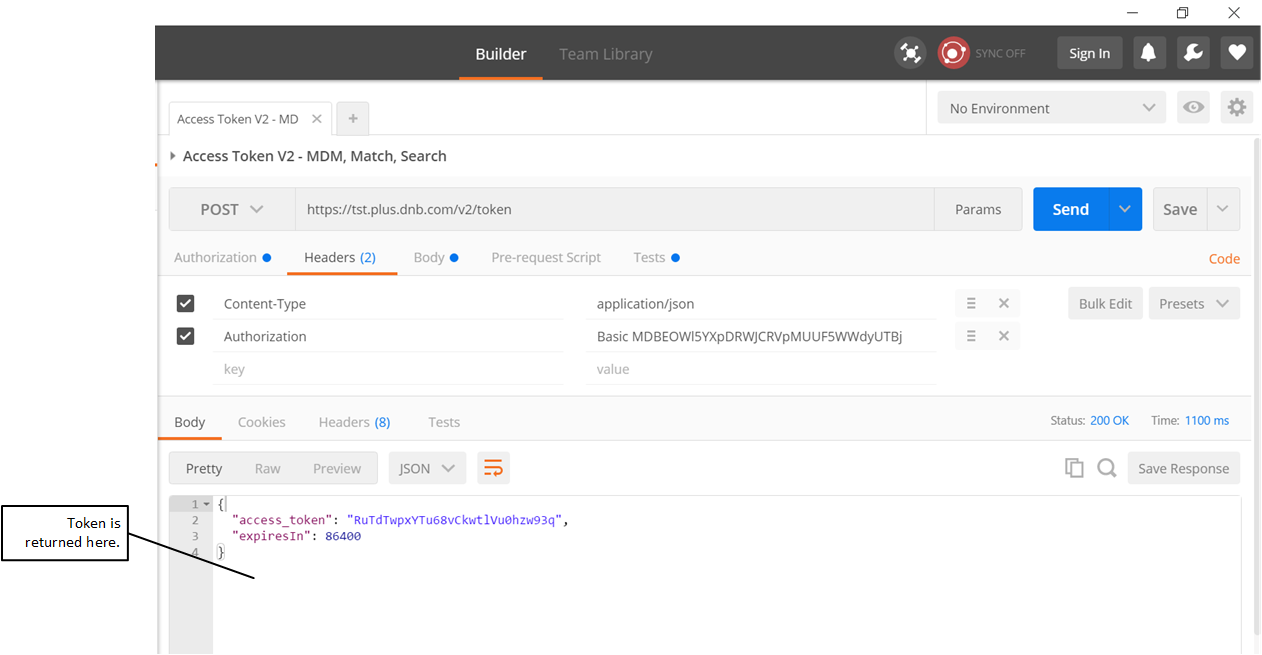The height and width of the screenshot is (655, 1262).
Task: Select the Preview response view
Action: 337,468
